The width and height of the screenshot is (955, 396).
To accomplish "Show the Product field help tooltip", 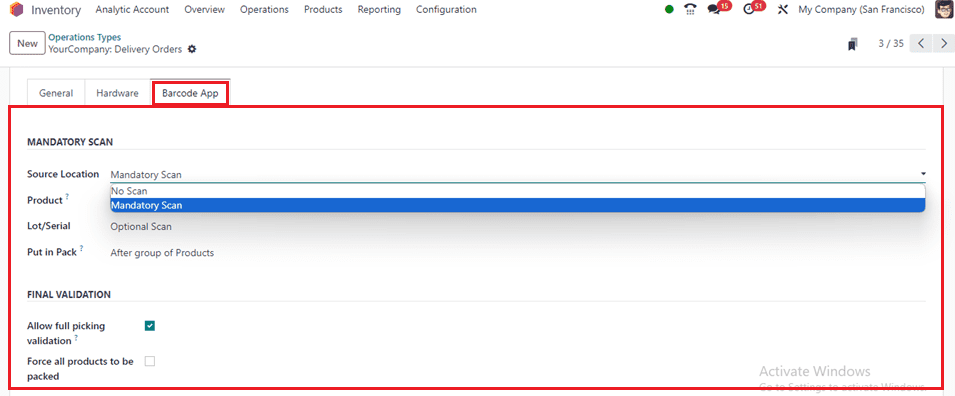I will click(67, 197).
